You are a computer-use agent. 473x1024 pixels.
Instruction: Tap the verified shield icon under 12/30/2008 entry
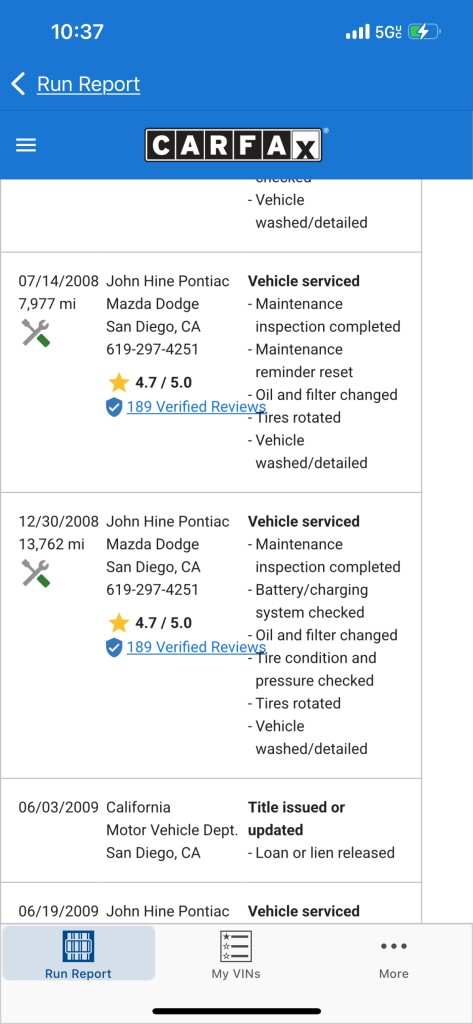pos(114,648)
